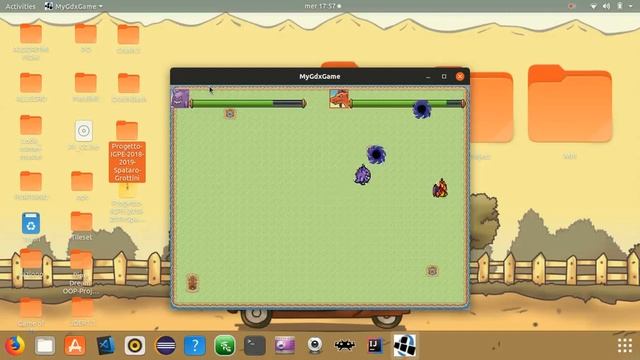The width and height of the screenshot is (640, 360).
Task: Launch Ubuntu Software from the dock
Action: [x=75, y=345]
